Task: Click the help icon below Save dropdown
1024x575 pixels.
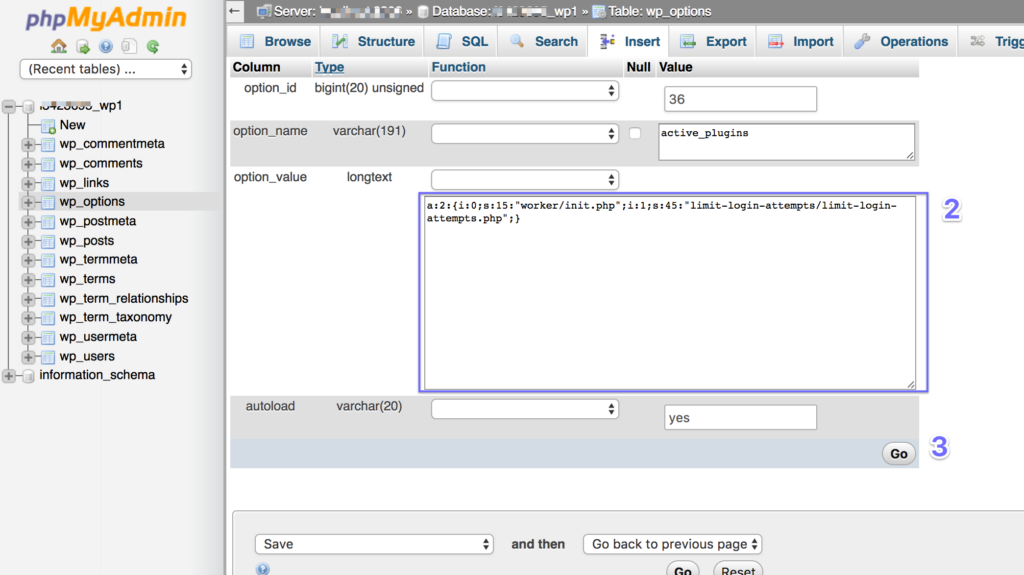Action: coord(263,568)
